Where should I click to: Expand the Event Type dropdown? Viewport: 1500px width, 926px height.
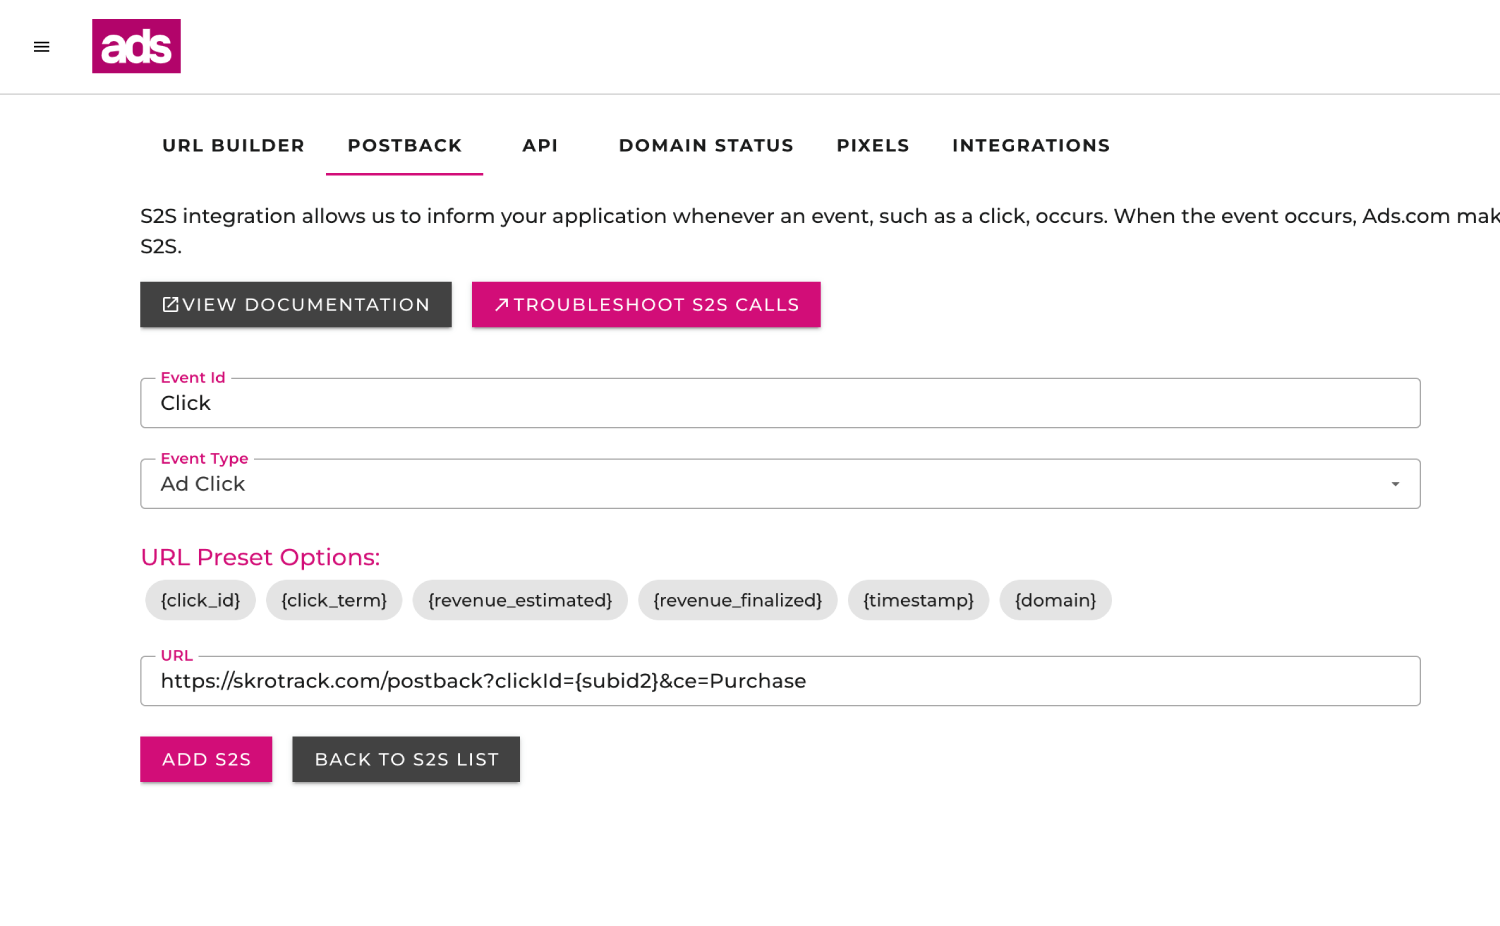[x=780, y=484]
